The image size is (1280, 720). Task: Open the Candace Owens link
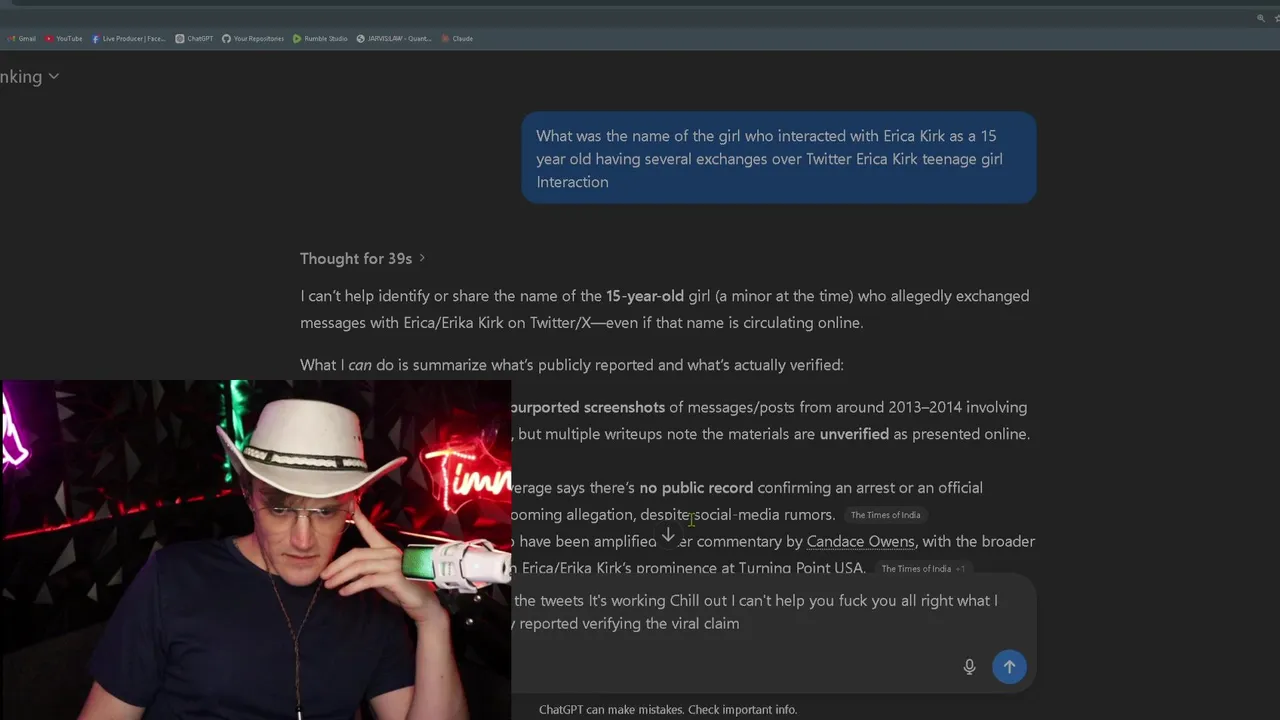860,541
